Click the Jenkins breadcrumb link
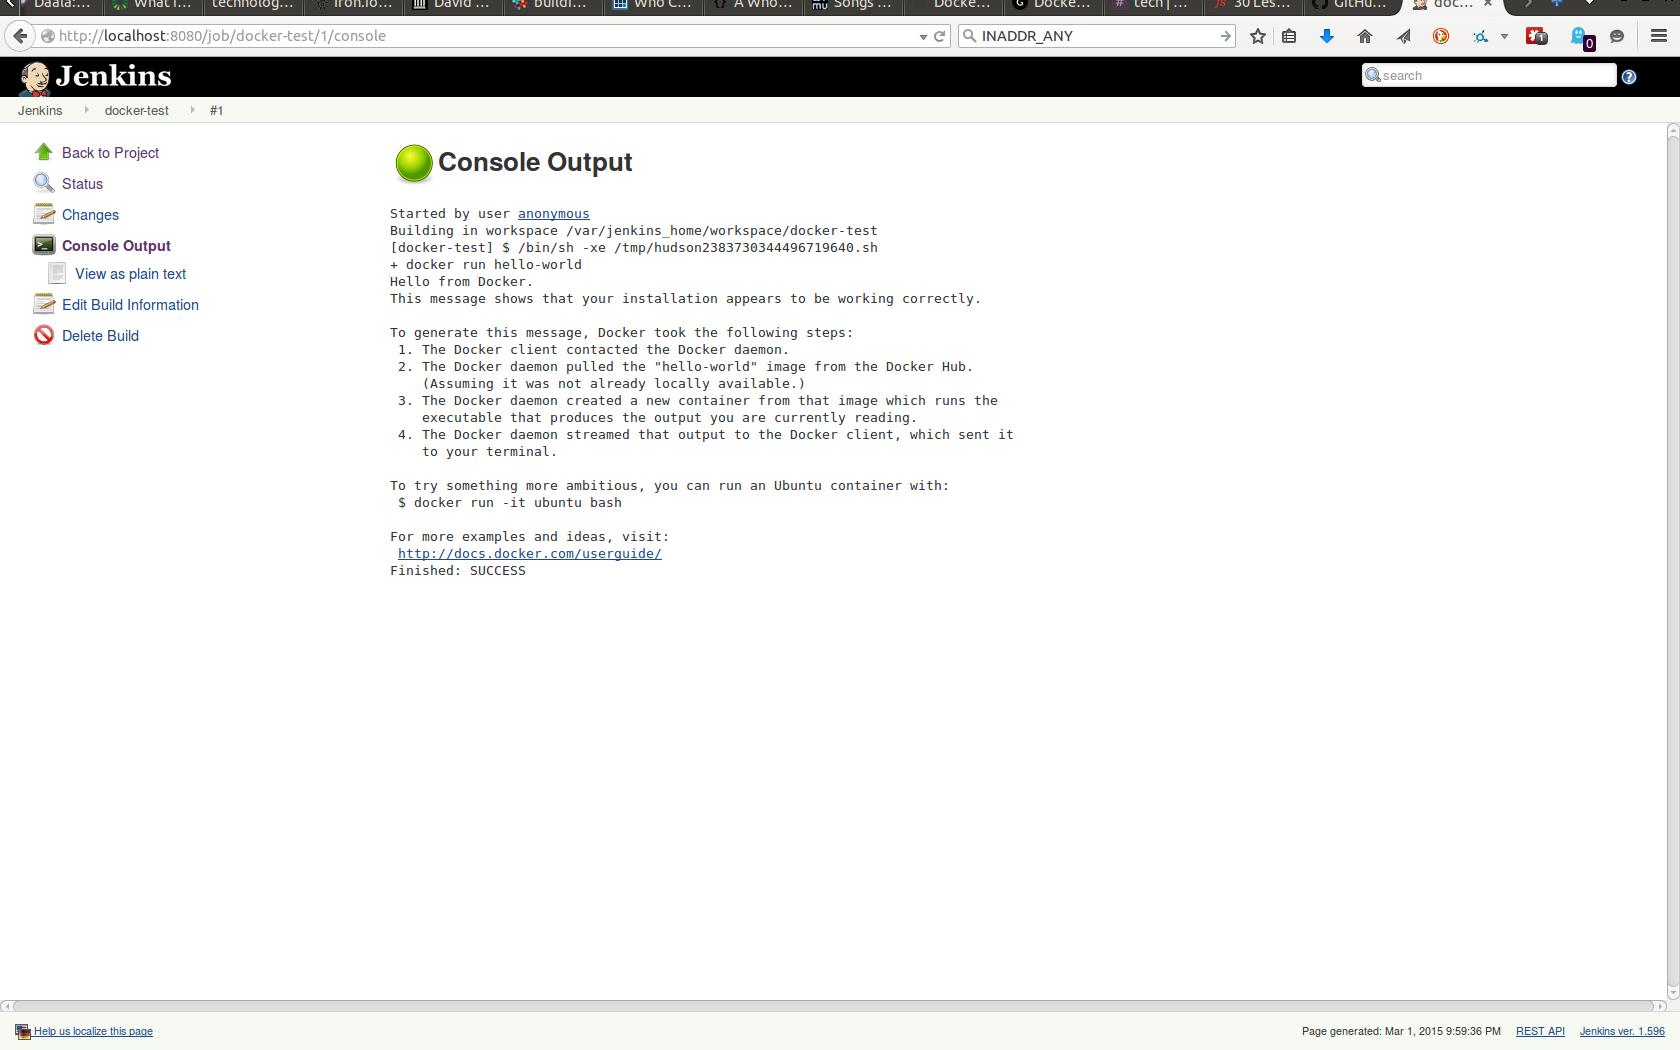The height and width of the screenshot is (1050, 1680). [x=40, y=111]
